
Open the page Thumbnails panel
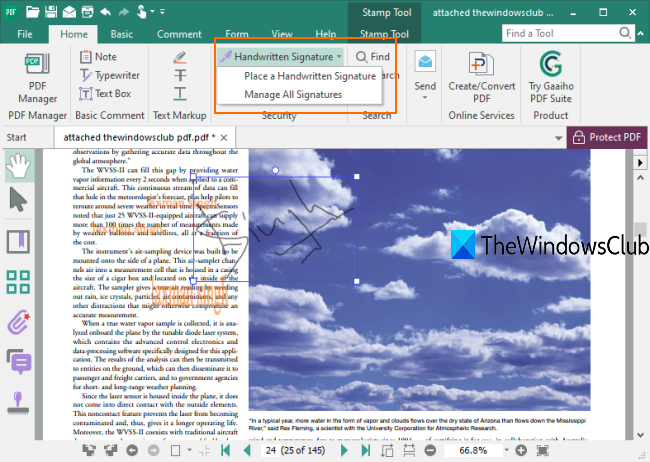pyautogui.click(x=18, y=282)
